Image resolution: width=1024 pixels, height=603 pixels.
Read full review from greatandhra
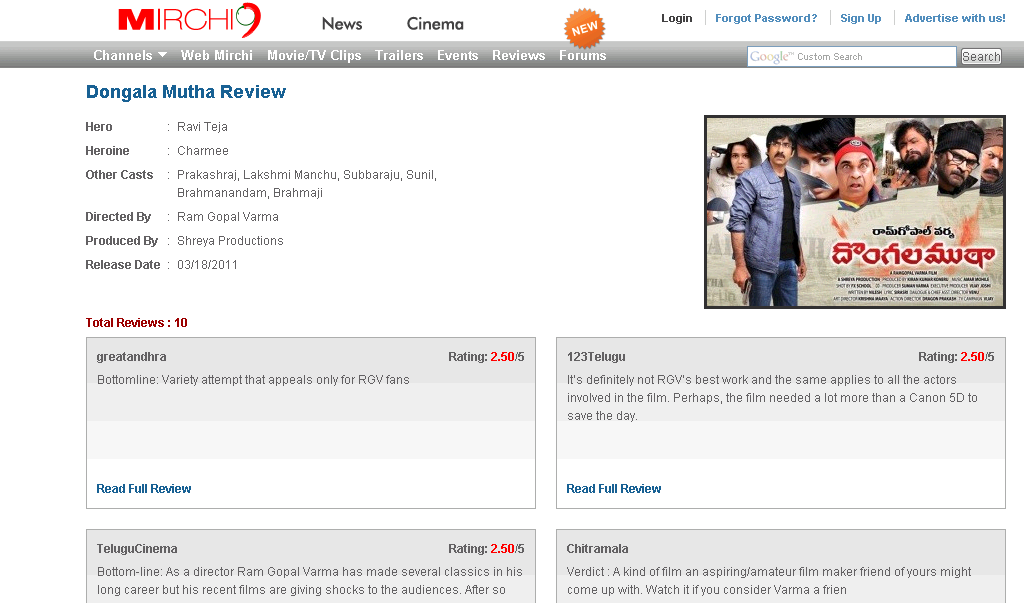coord(143,489)
